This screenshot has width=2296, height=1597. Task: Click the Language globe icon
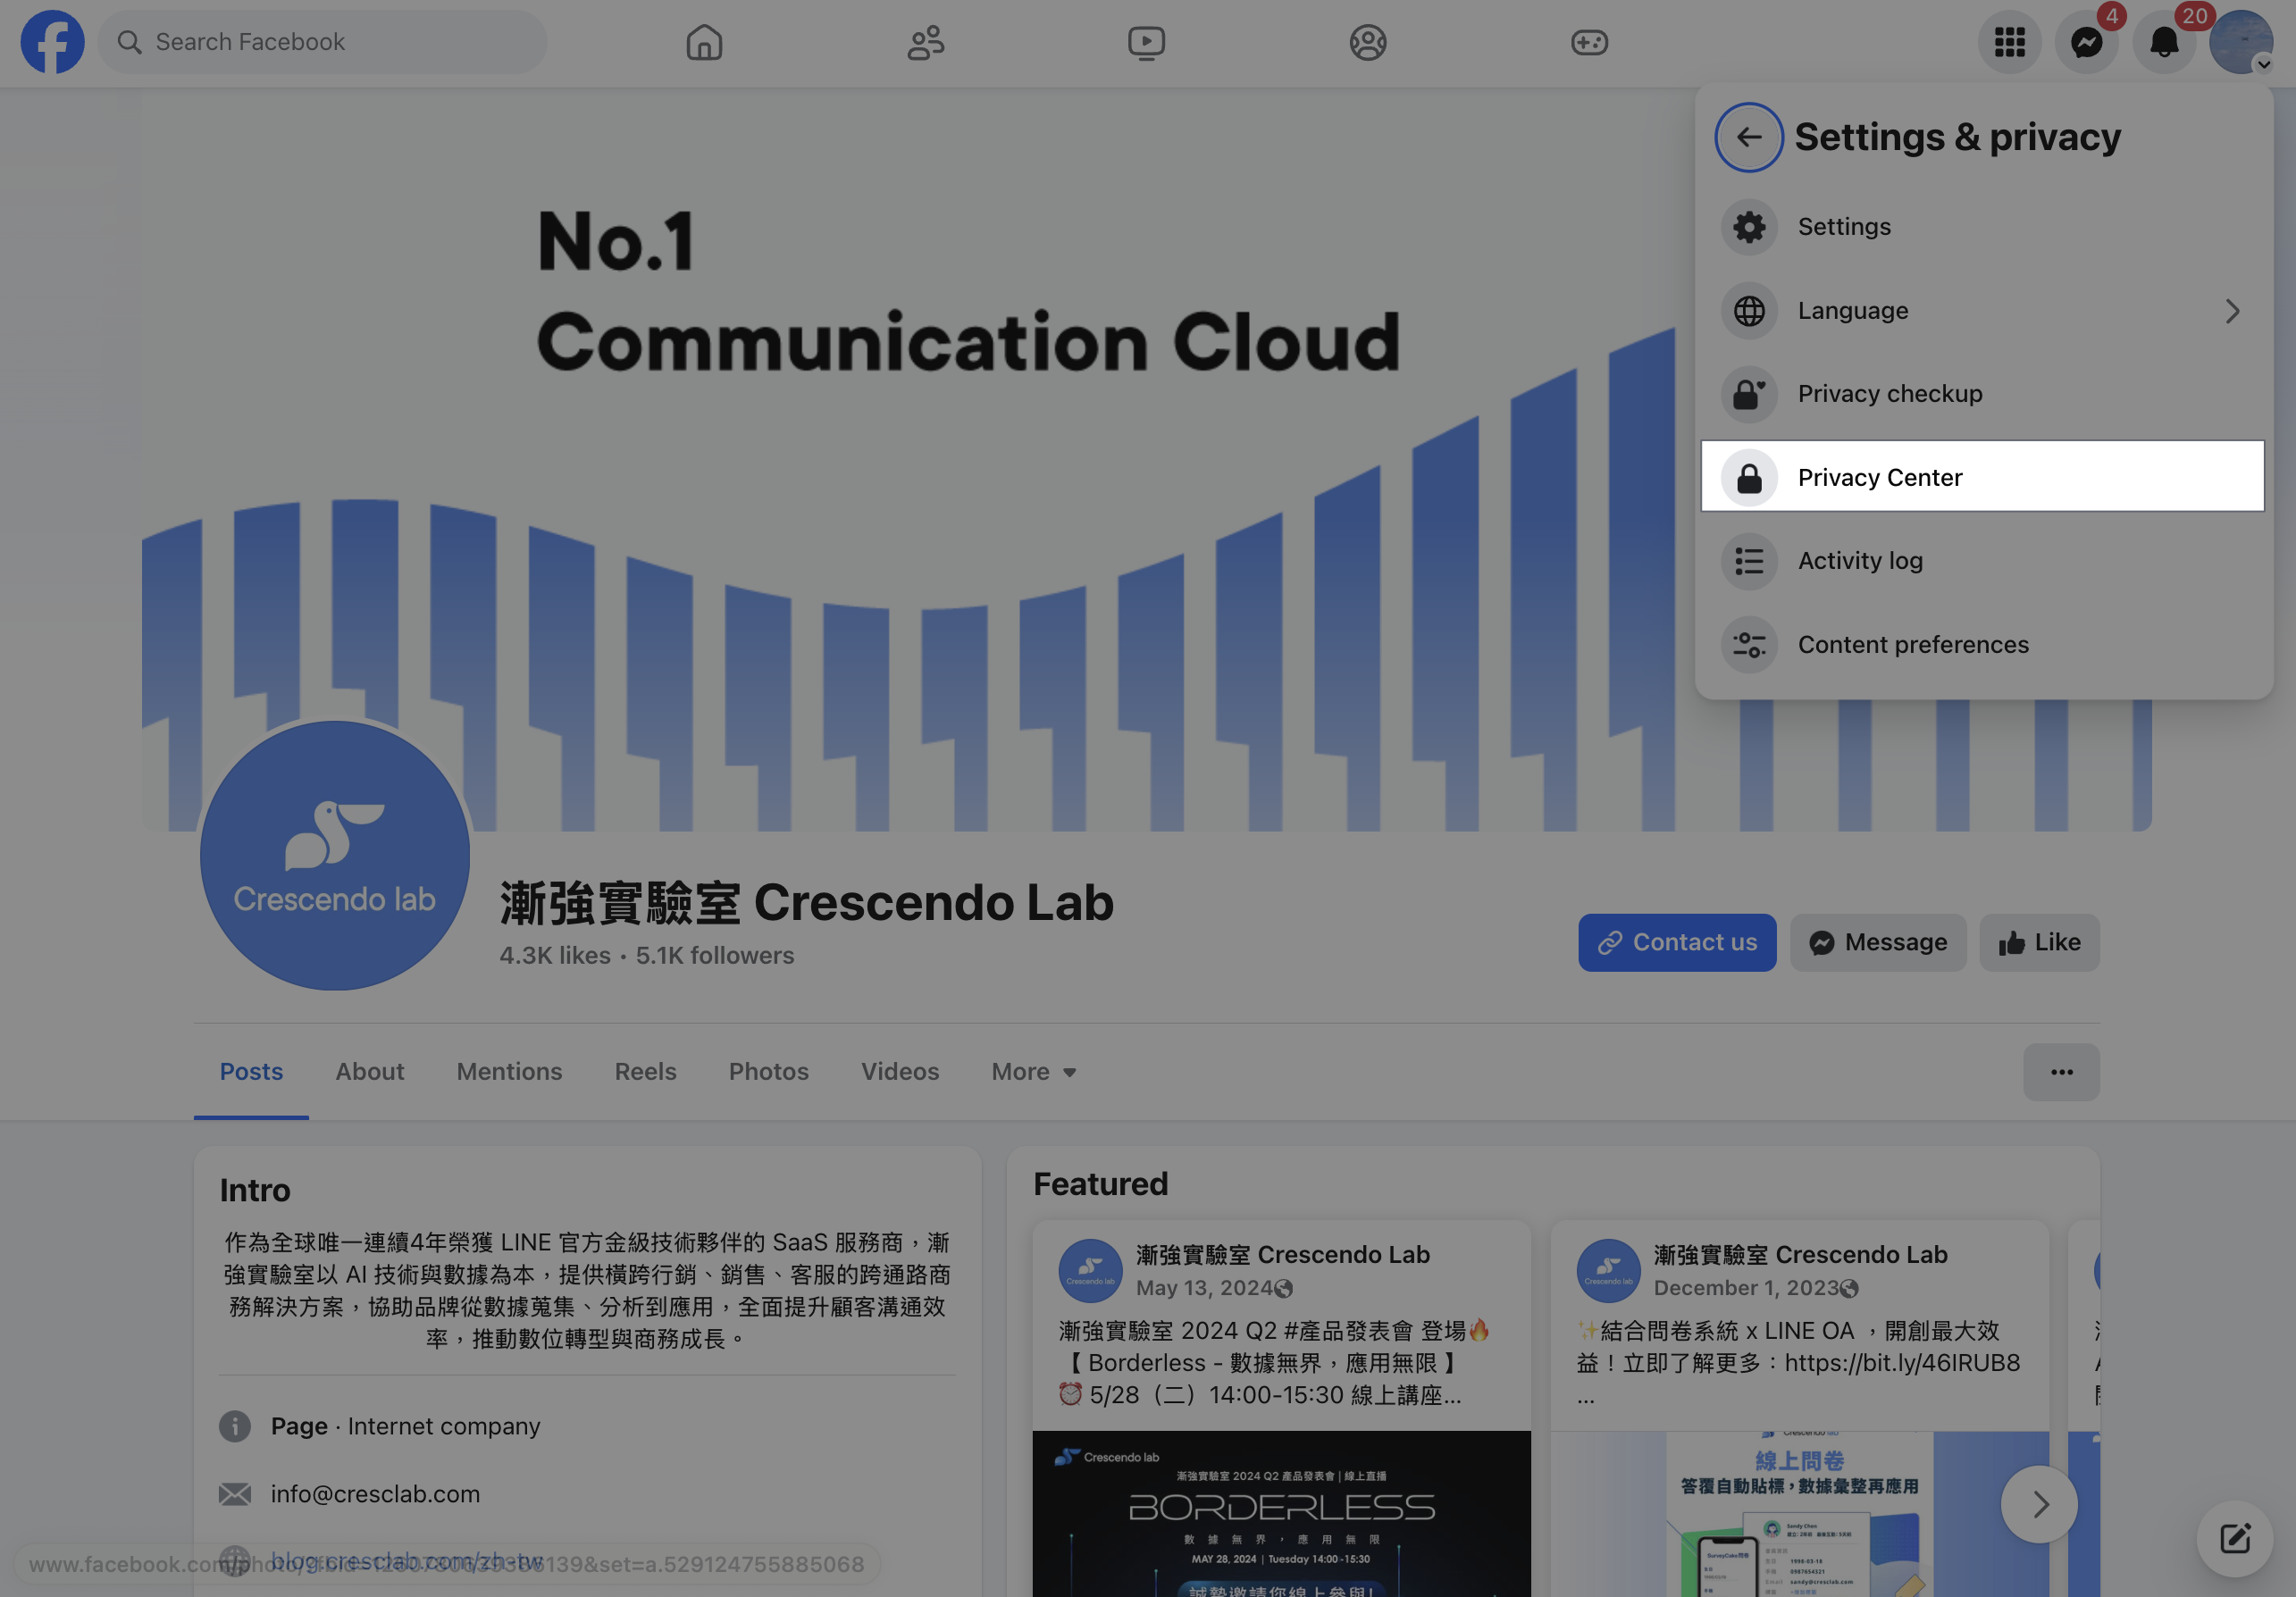point(1749,311)
